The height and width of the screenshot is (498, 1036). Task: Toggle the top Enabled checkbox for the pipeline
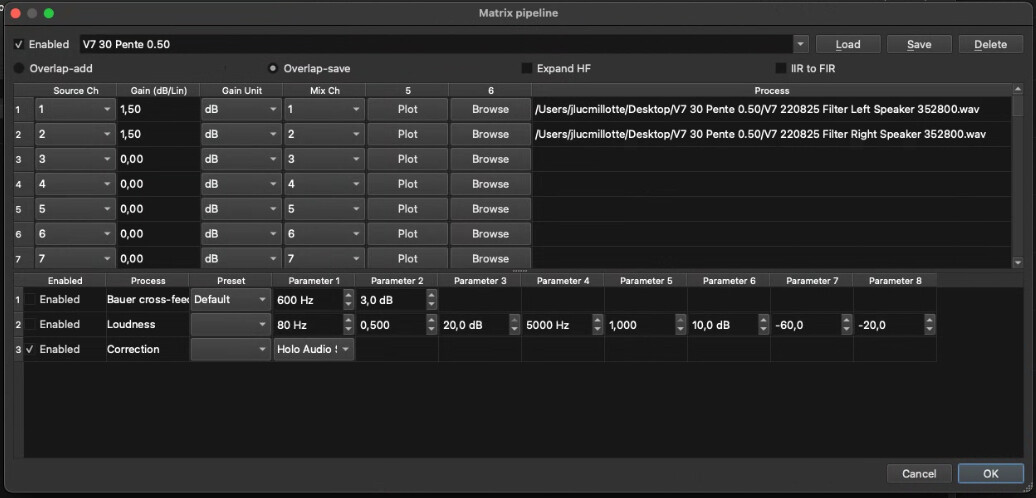coord(19,45)
